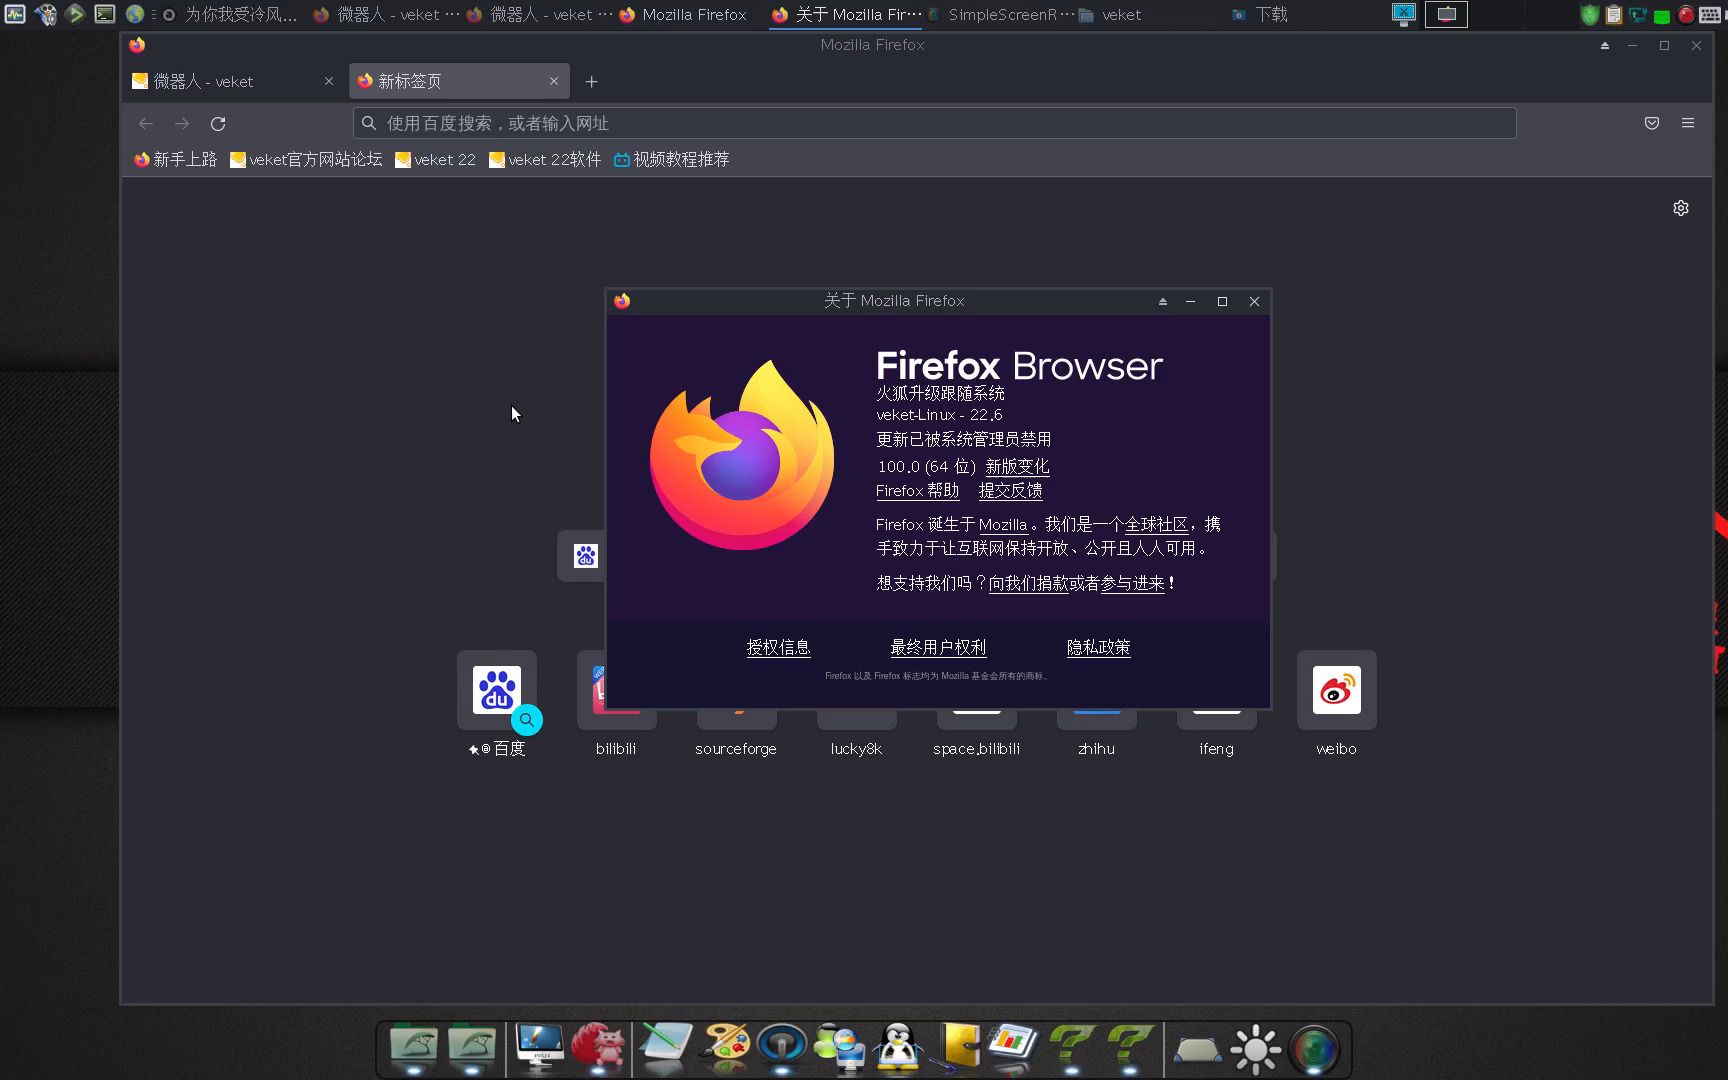
Task: Open the 授权信息 link
Action: pyautogui.click(x=778, y=647)
